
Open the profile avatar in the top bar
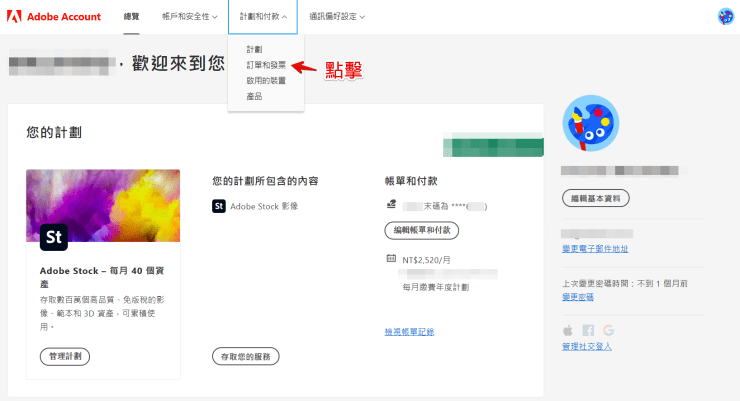coord(725,17)
